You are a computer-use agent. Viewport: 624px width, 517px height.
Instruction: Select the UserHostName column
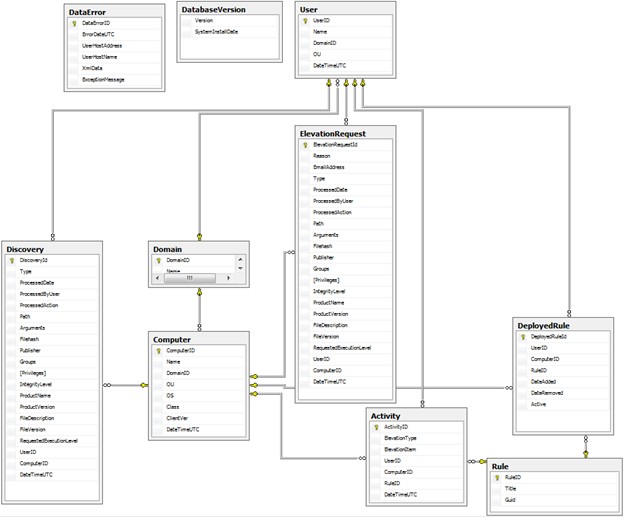click(x=115, y=57)
